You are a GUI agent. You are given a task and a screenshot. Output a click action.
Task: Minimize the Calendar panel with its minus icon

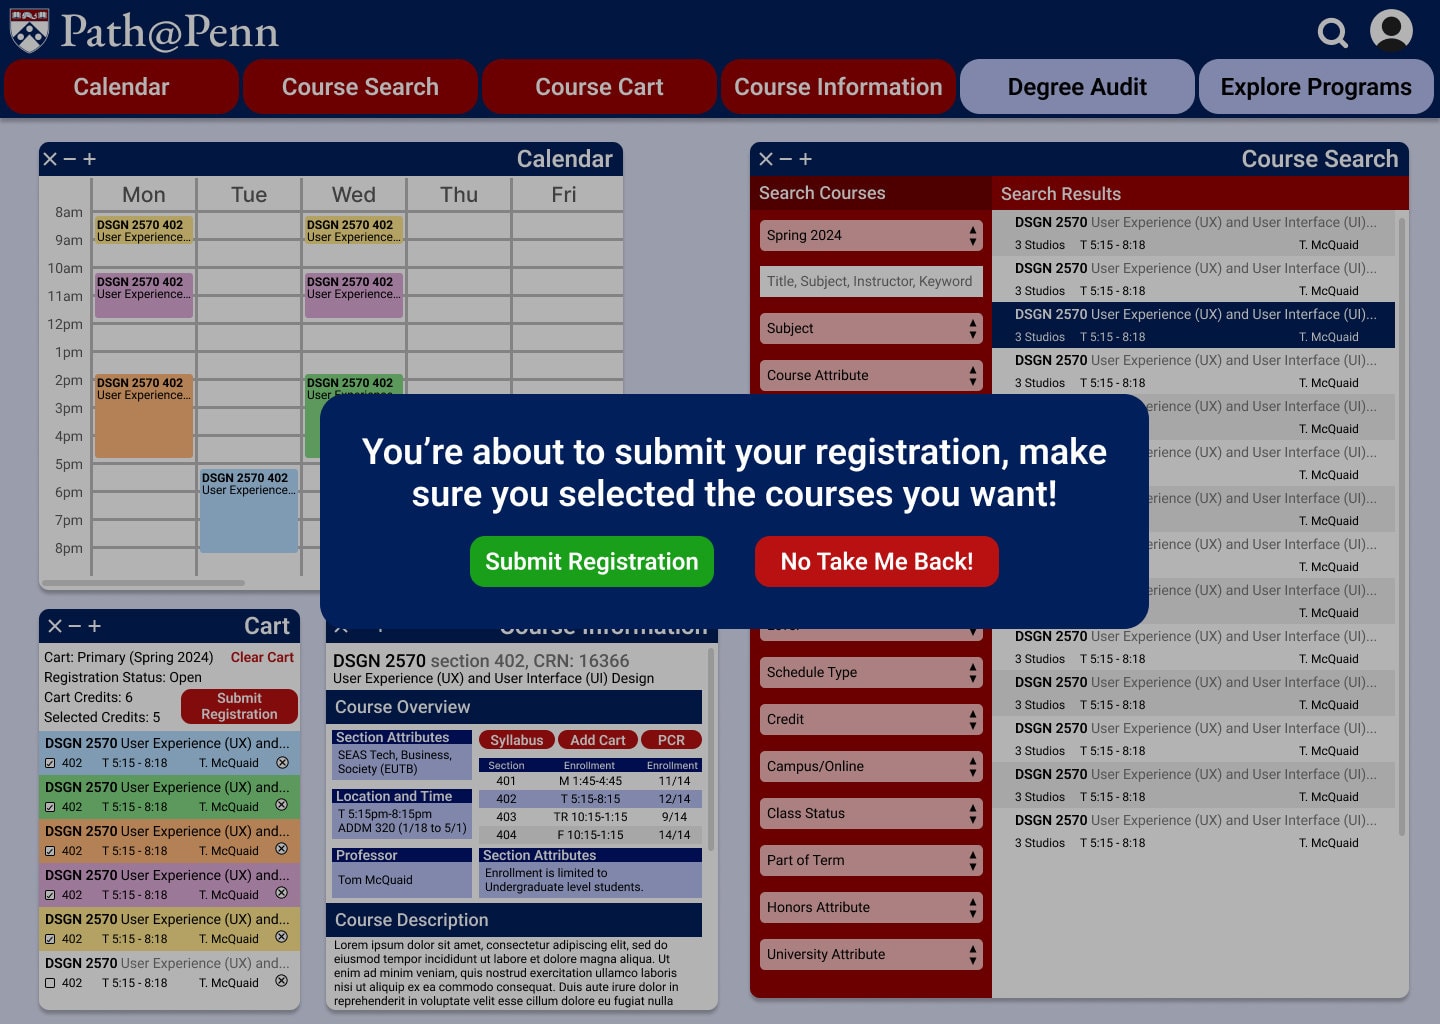tap(70, 159)
